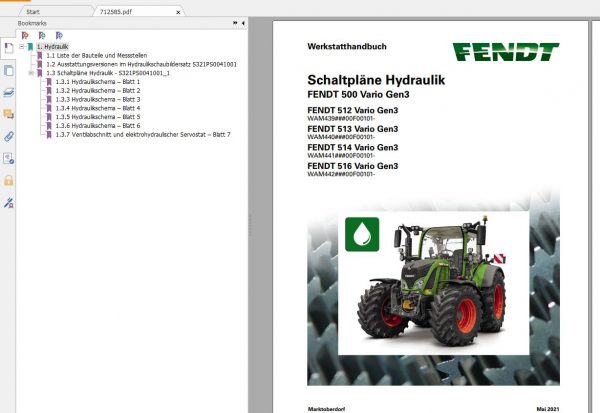Image resolution: width=600 pixels, height=413 pixels.
Task: Click the Werkstatthandbuch heading on the page
Action: pos(347,47)
